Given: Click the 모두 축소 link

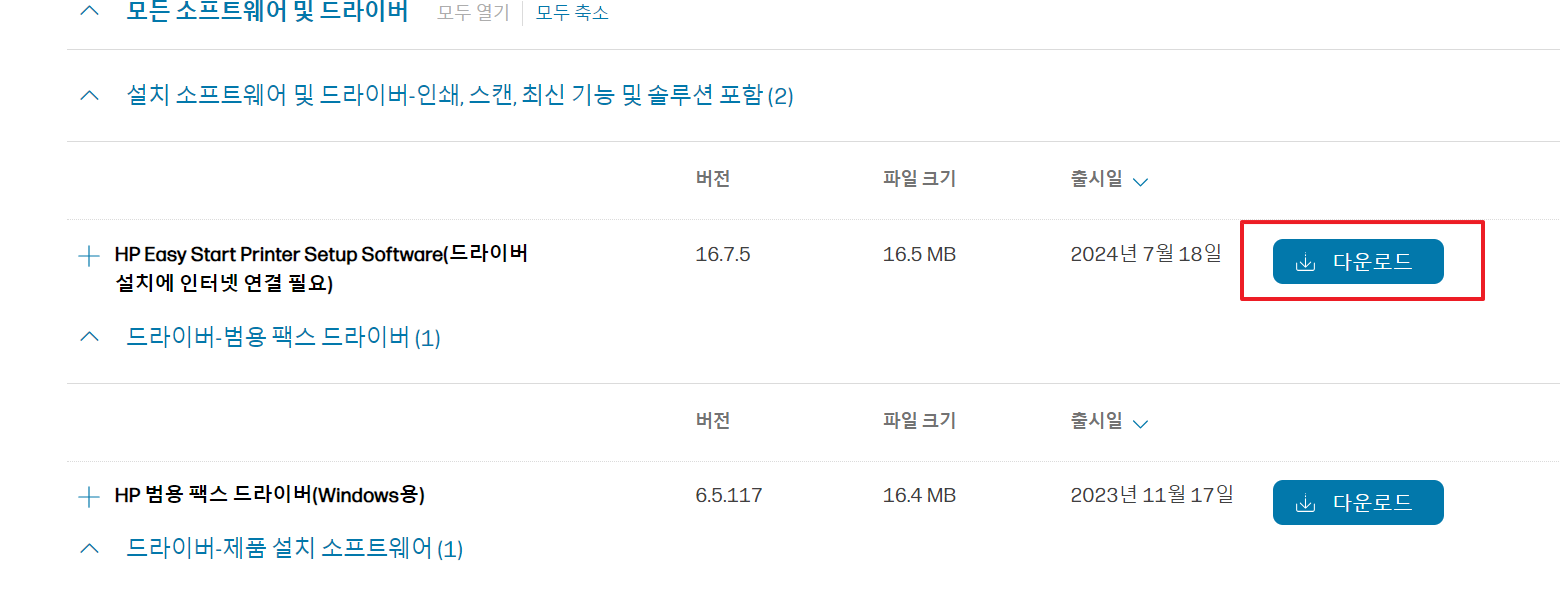Looking at the screenshot, I should [572, 12].
